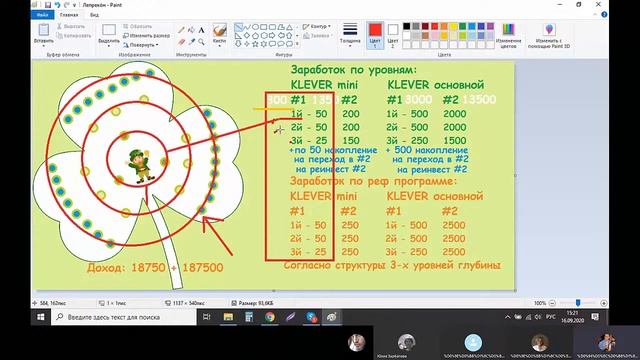The image size is (640, 360).
Task: Open Chrome from the taskbar
Action: tap(270, 317)
